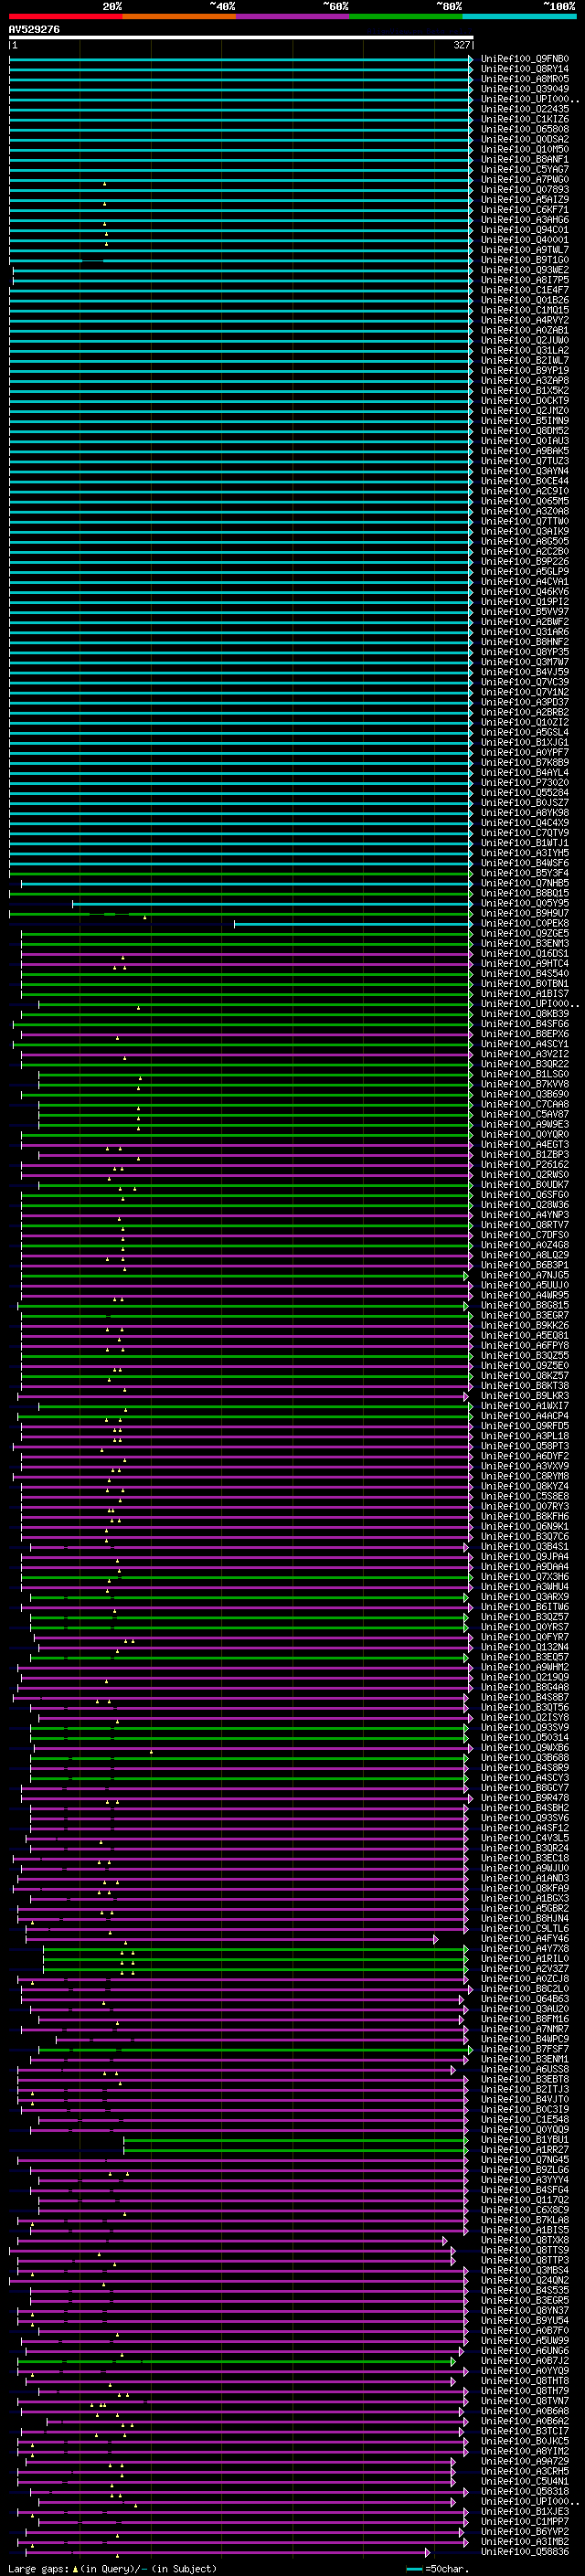This screenshot has width=585, height=2576.
Task: Select the UniRef100_O65808 label
Action: (x=525, y=129)
